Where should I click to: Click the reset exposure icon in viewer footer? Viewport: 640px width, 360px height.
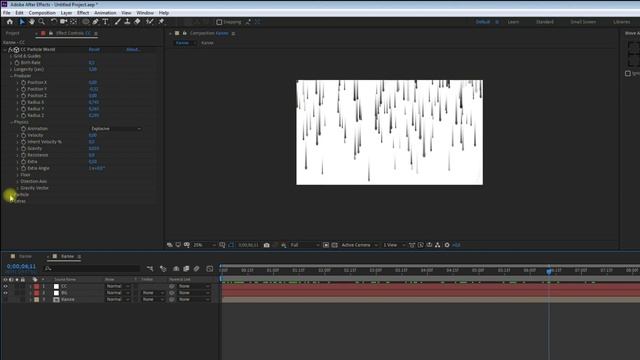click(447, 245)
